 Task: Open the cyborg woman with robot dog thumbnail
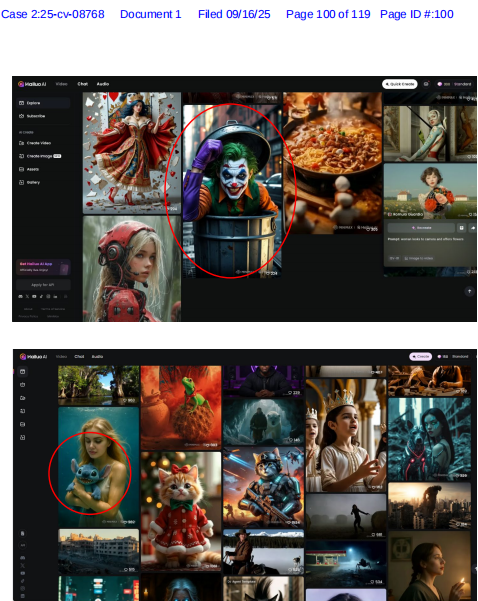click(x=429, y=439)
